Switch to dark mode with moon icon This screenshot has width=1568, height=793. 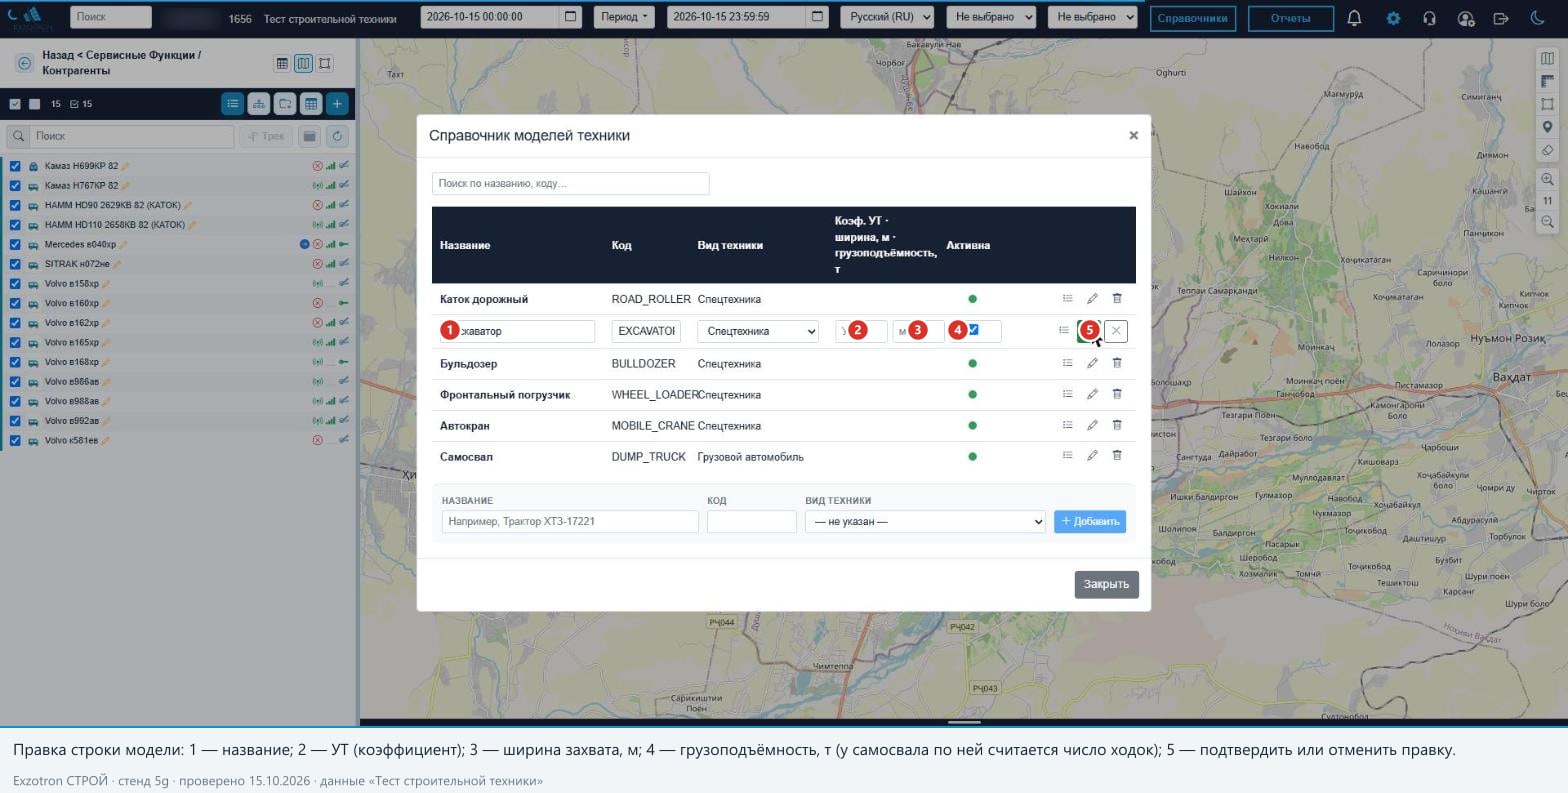pyautogui.click(x=1538, y=18)
